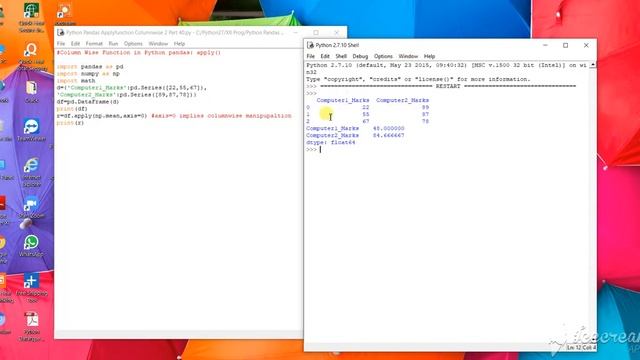Image resolution: width=640 pixels, height=360 pixels.
Task: Click the df.apply(np.mean,axis=0) code line
Action: click(x=174, y=116)
